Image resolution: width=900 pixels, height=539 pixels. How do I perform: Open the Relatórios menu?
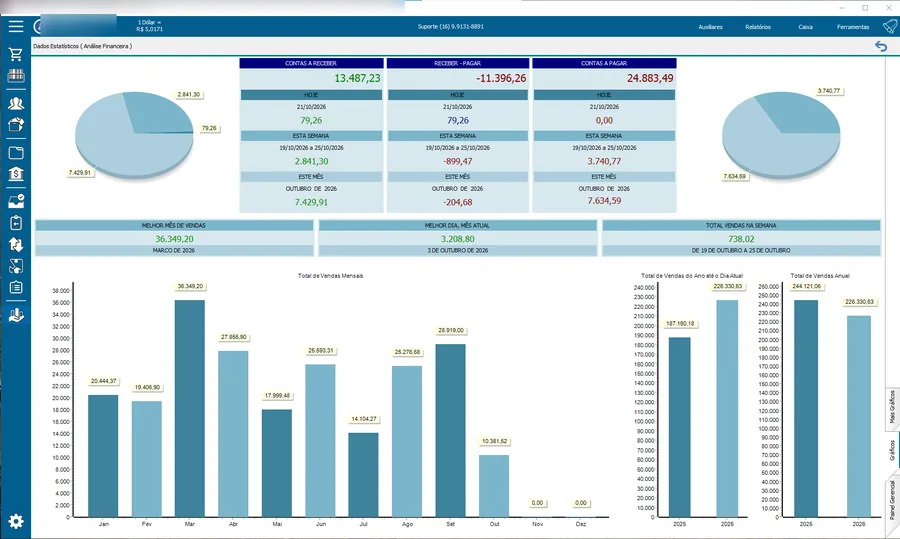pyautogui.click(x=758, y=27)
